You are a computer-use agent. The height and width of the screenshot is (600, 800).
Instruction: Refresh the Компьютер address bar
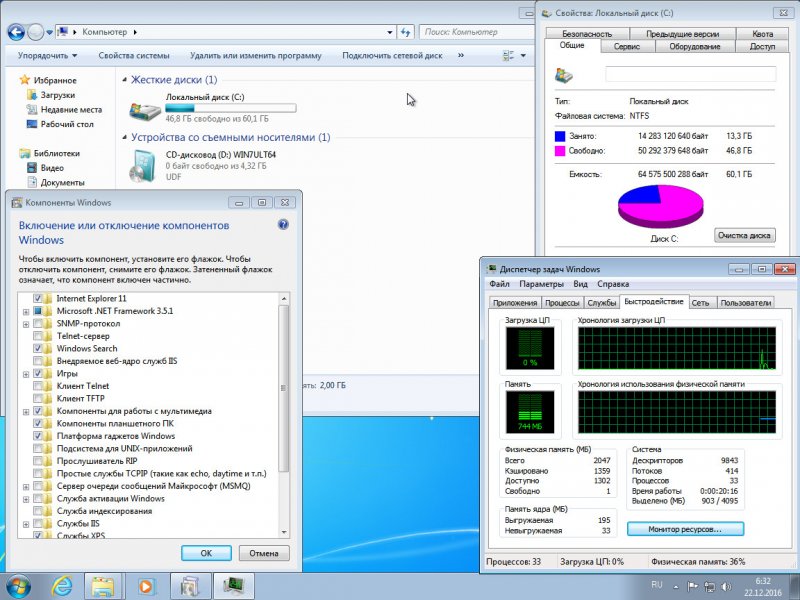coord(406,32)
